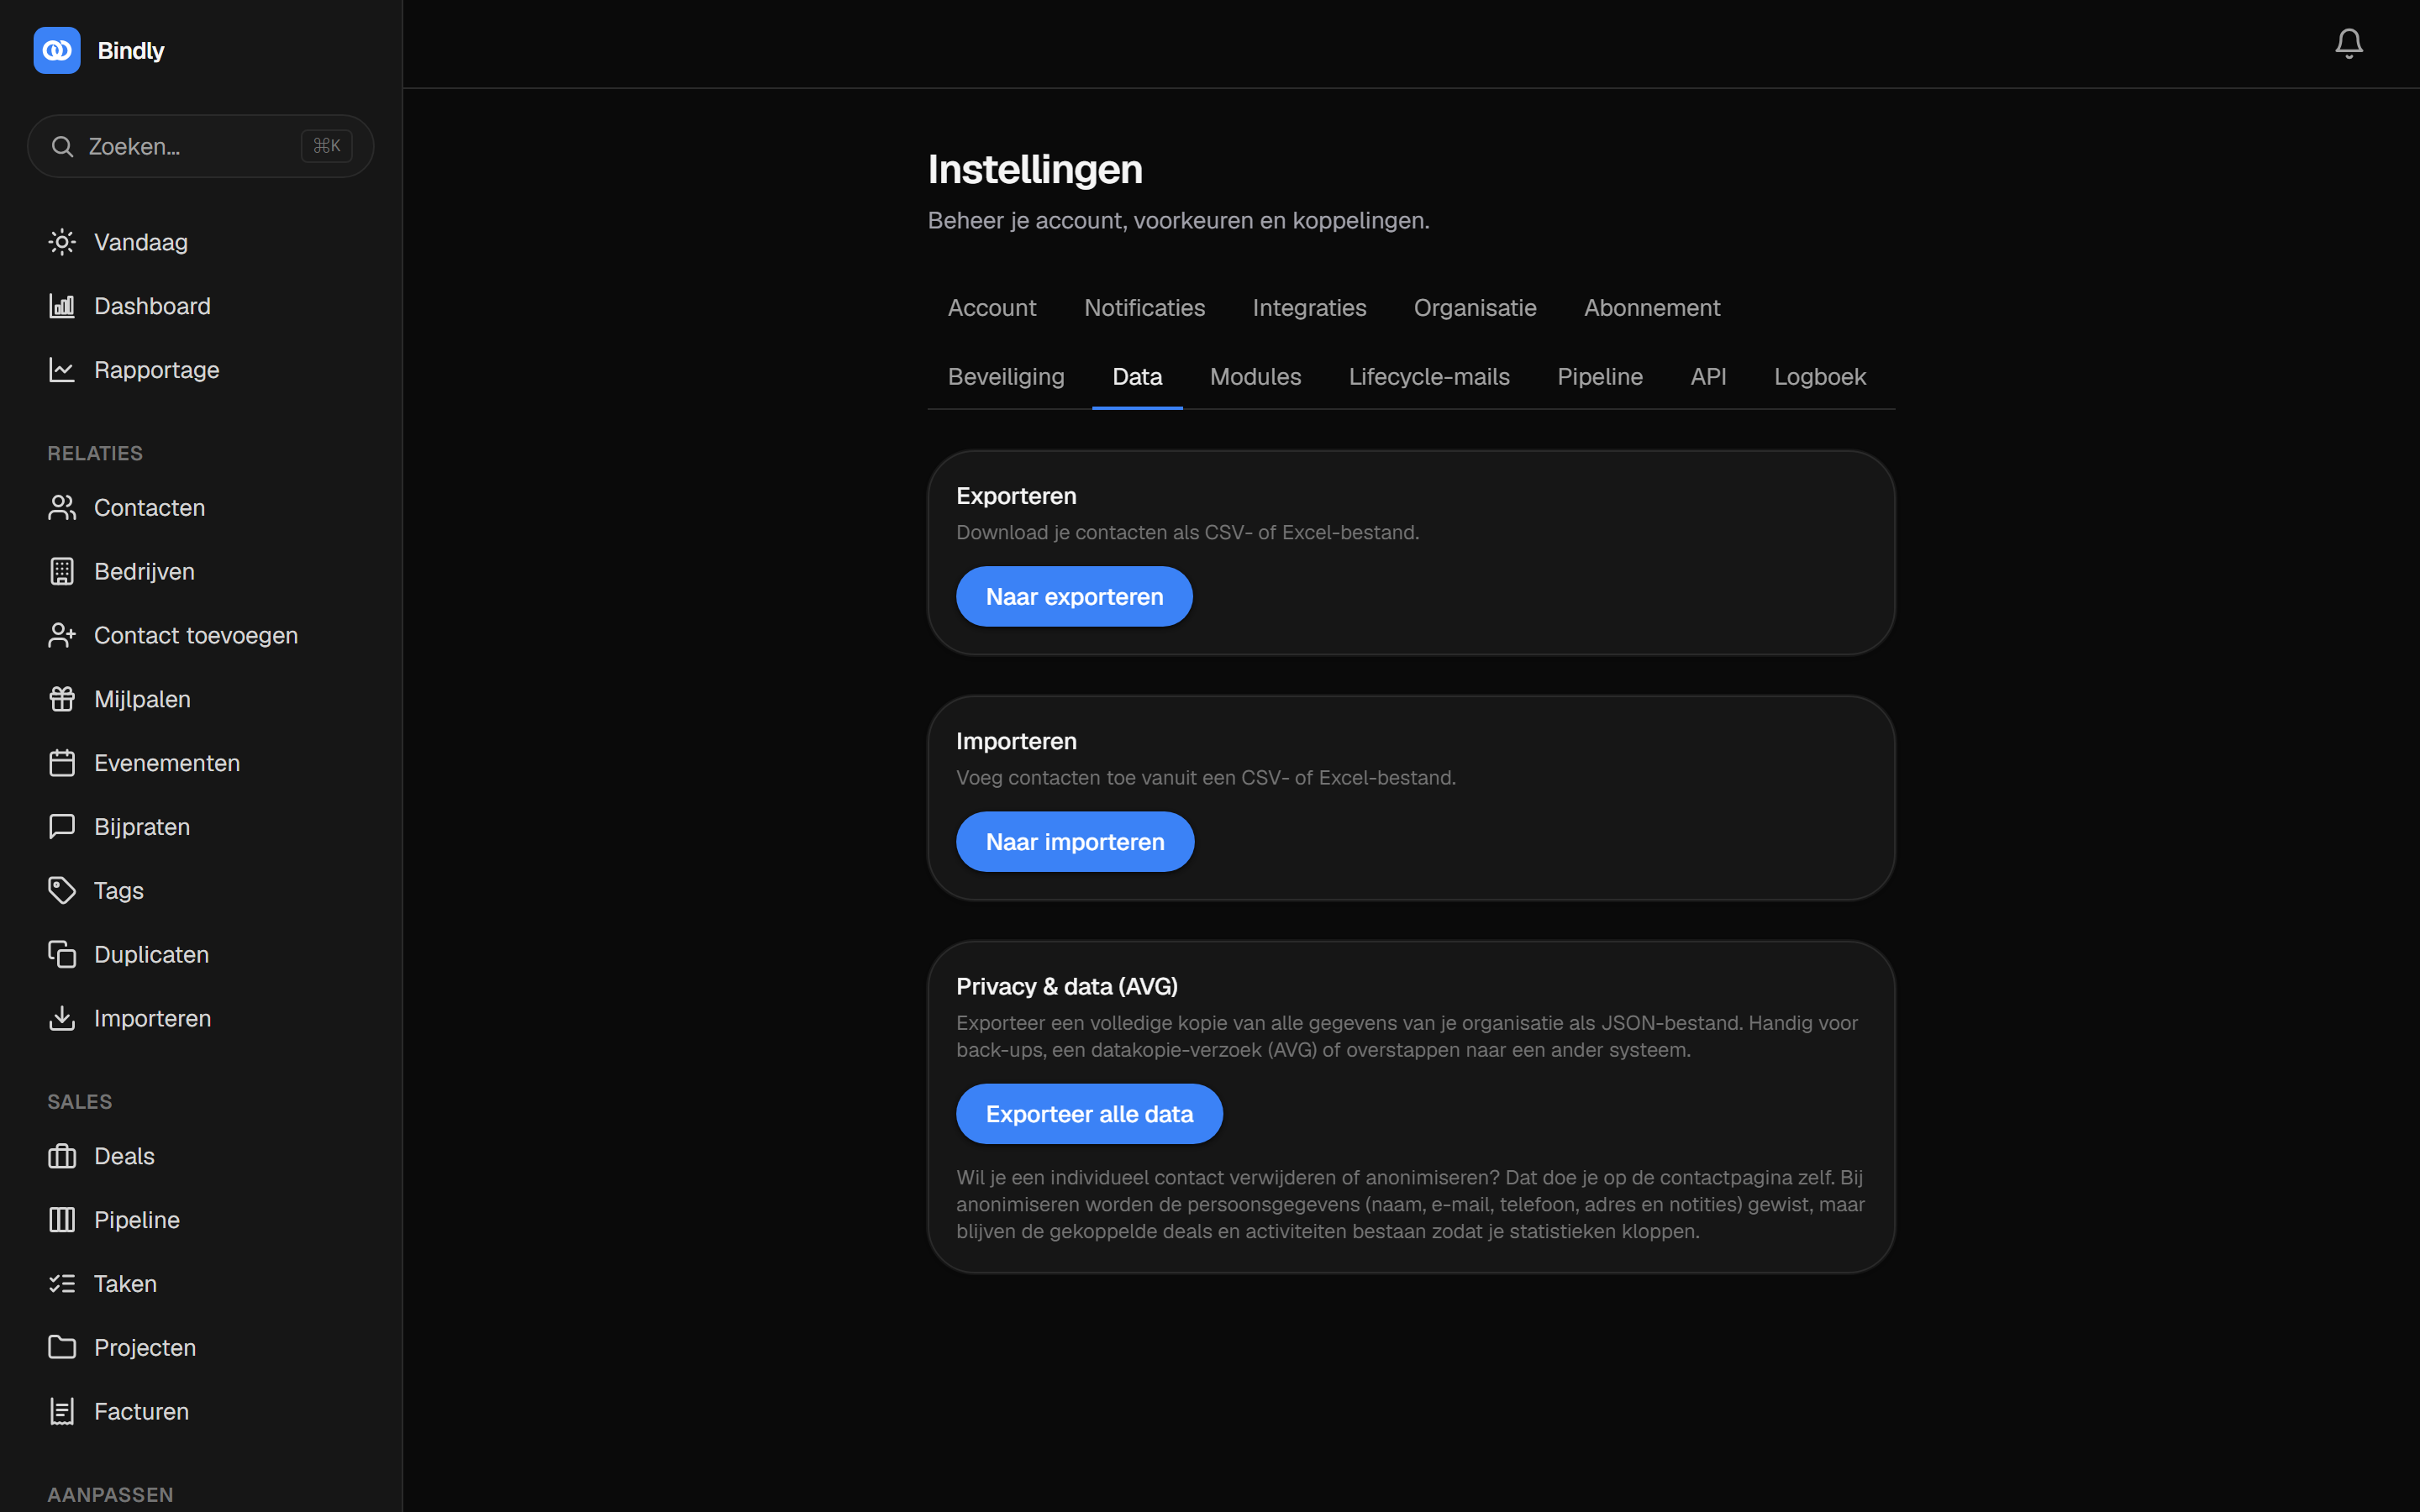Select the Abonnement tab
2420x1512 pixels.
click(1652, 308)
